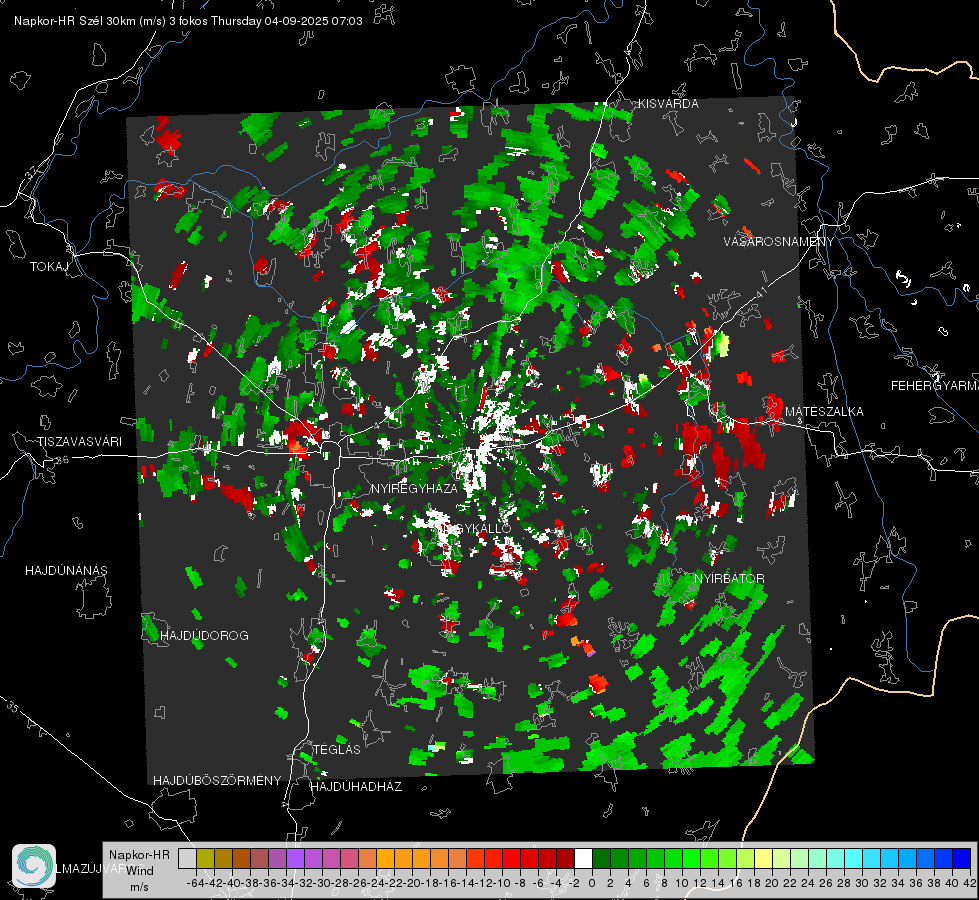Click the road number 41 near Vásárosnamény
The width and height of the screenshot is (979, 900).
[x=760, y=292]
